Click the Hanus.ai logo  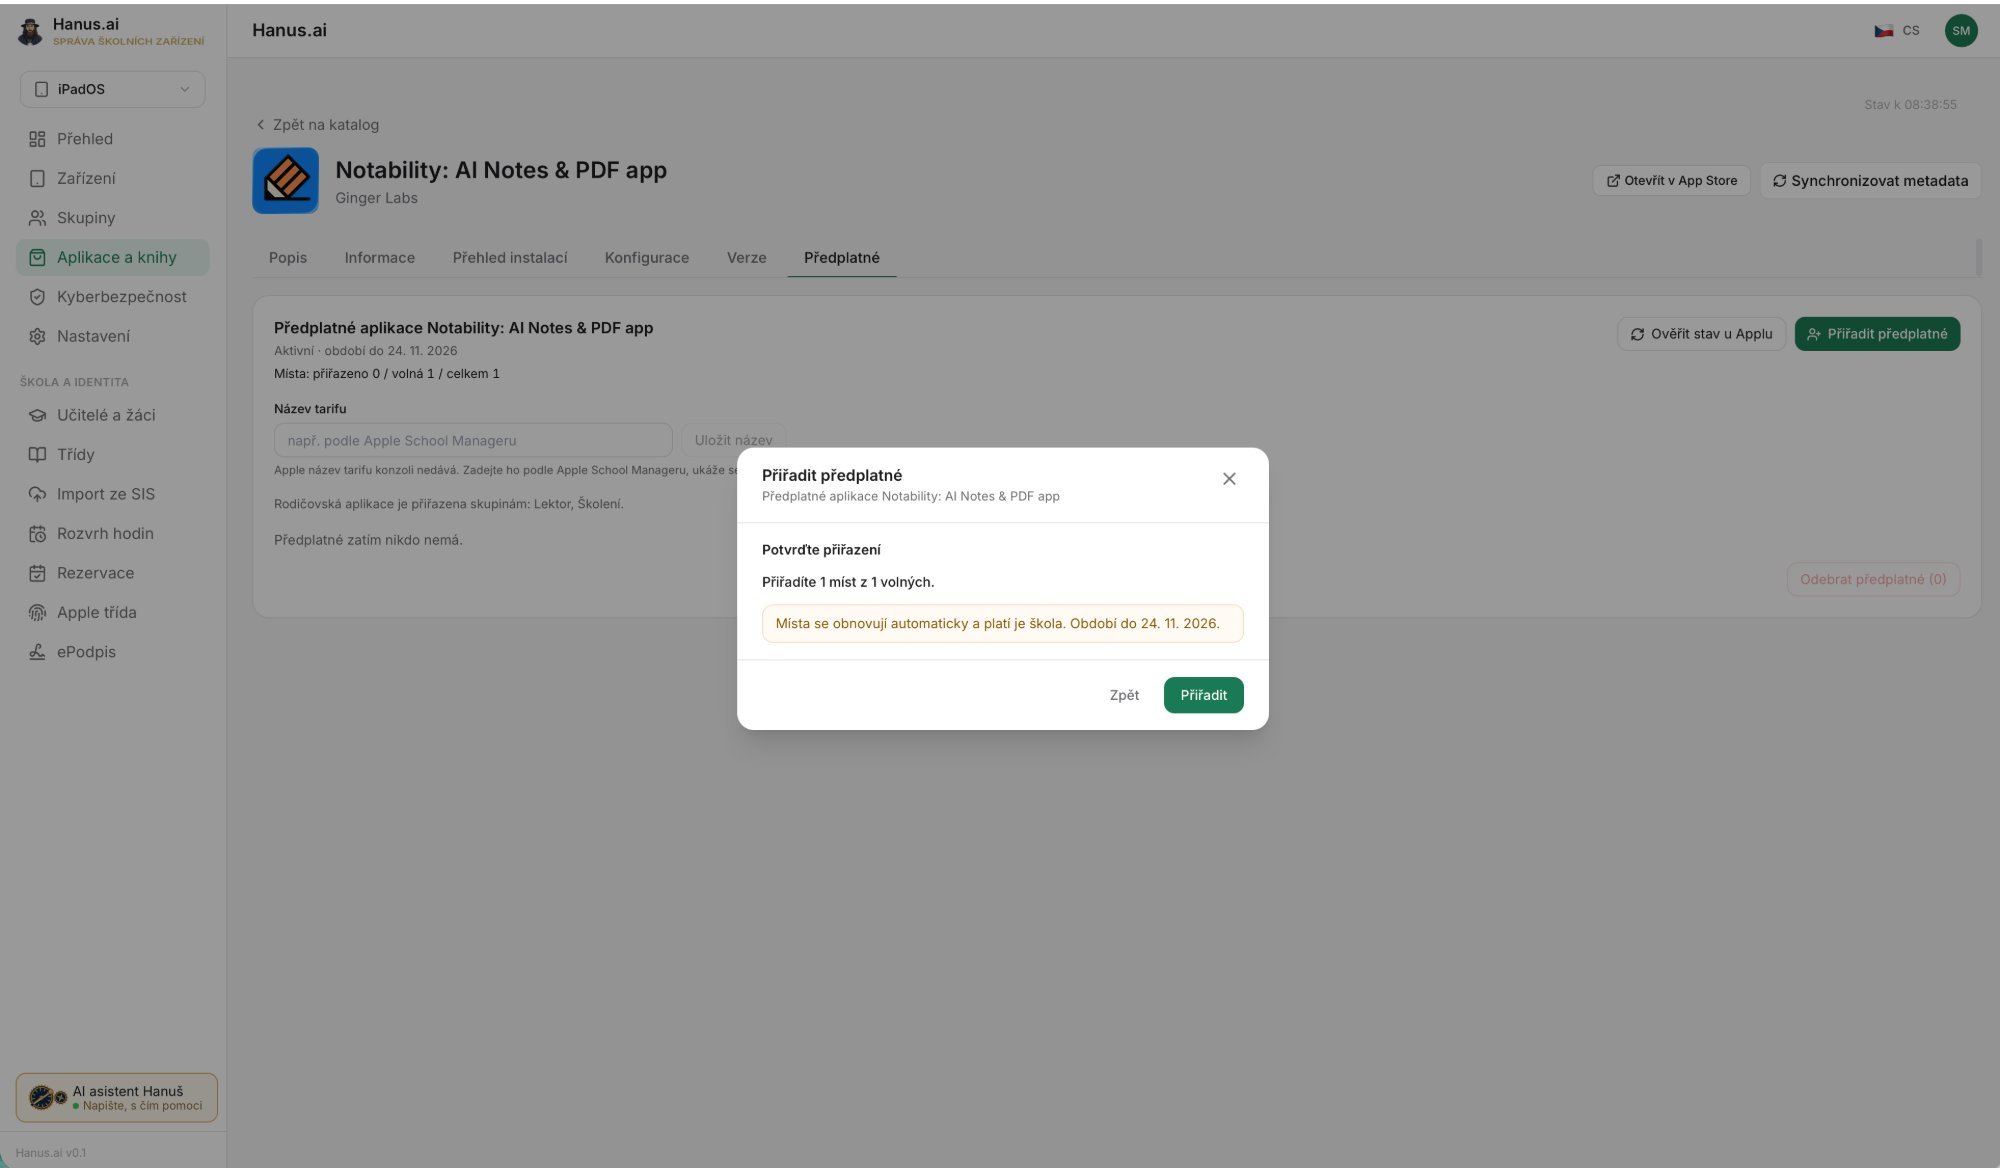click(x=30, y=32)
